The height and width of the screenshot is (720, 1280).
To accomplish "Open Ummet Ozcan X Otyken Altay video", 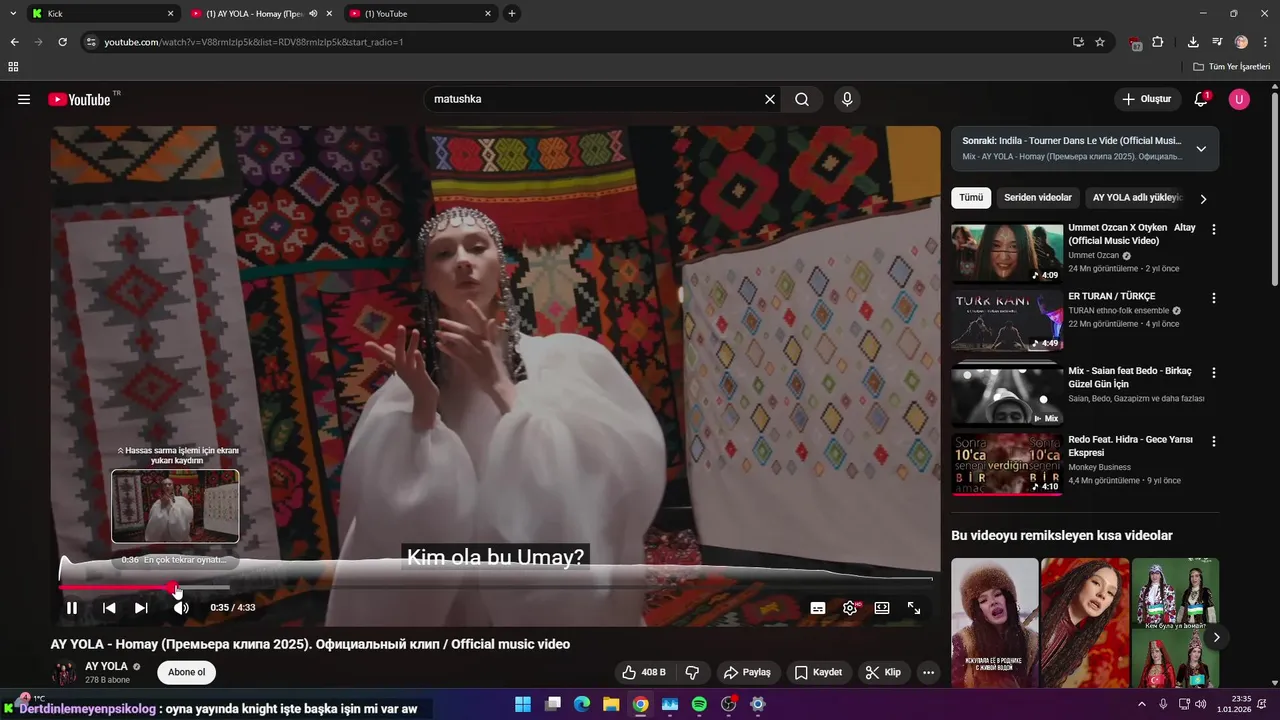I will [x=1131, y=234].
